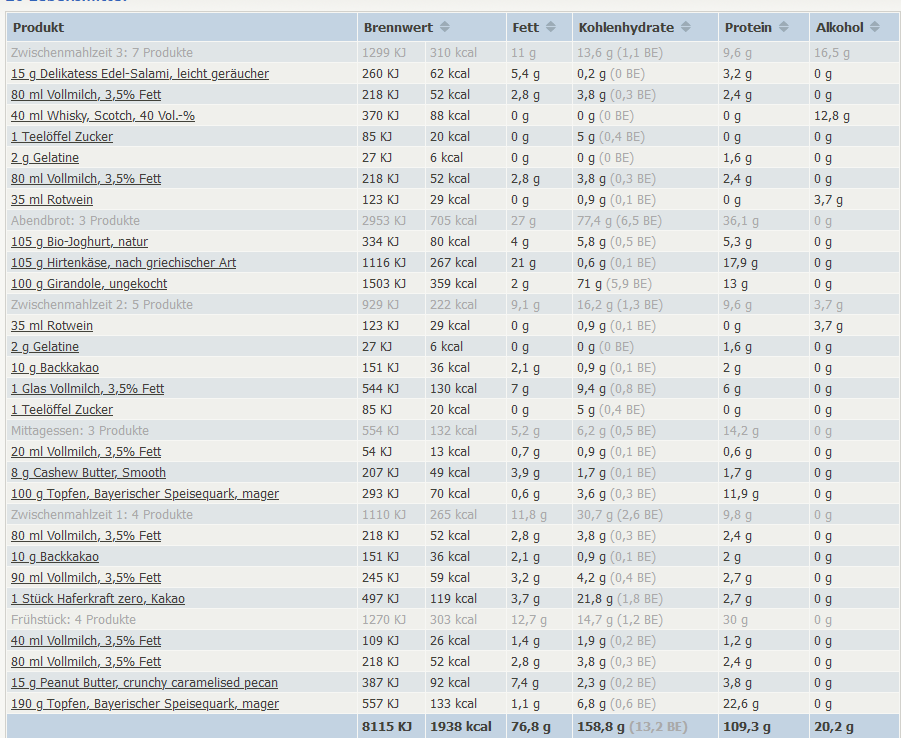View details for Bio-Joghurt, natur
Viewport: 901px width, 738px height.
[x=80, y=241]
